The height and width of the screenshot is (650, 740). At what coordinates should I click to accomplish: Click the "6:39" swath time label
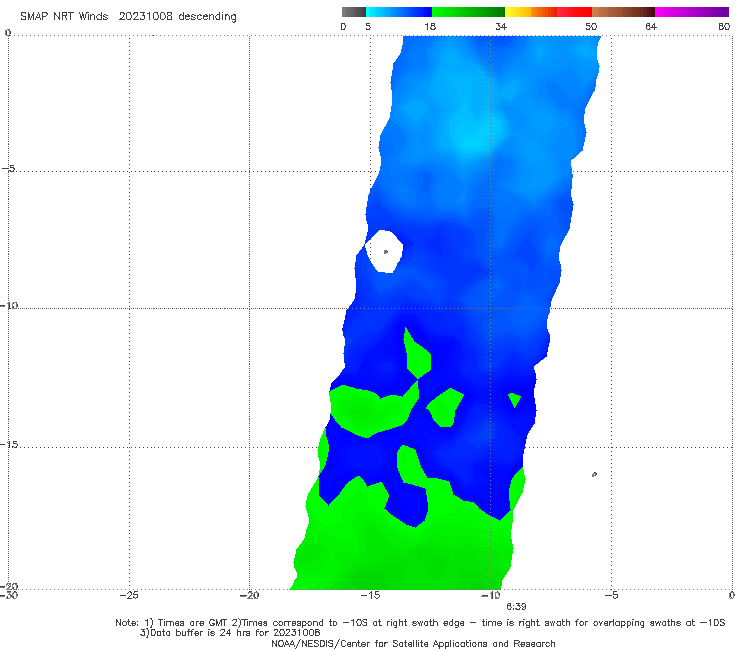516,607
